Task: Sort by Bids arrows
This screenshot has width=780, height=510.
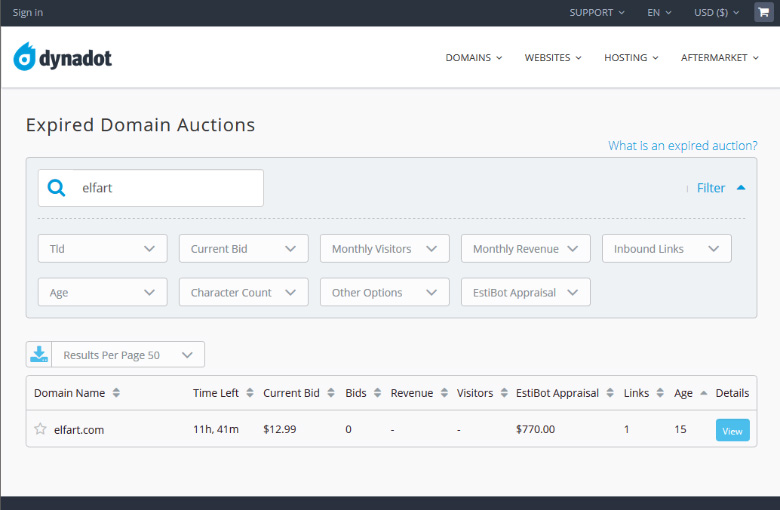Action: (378, 393)
